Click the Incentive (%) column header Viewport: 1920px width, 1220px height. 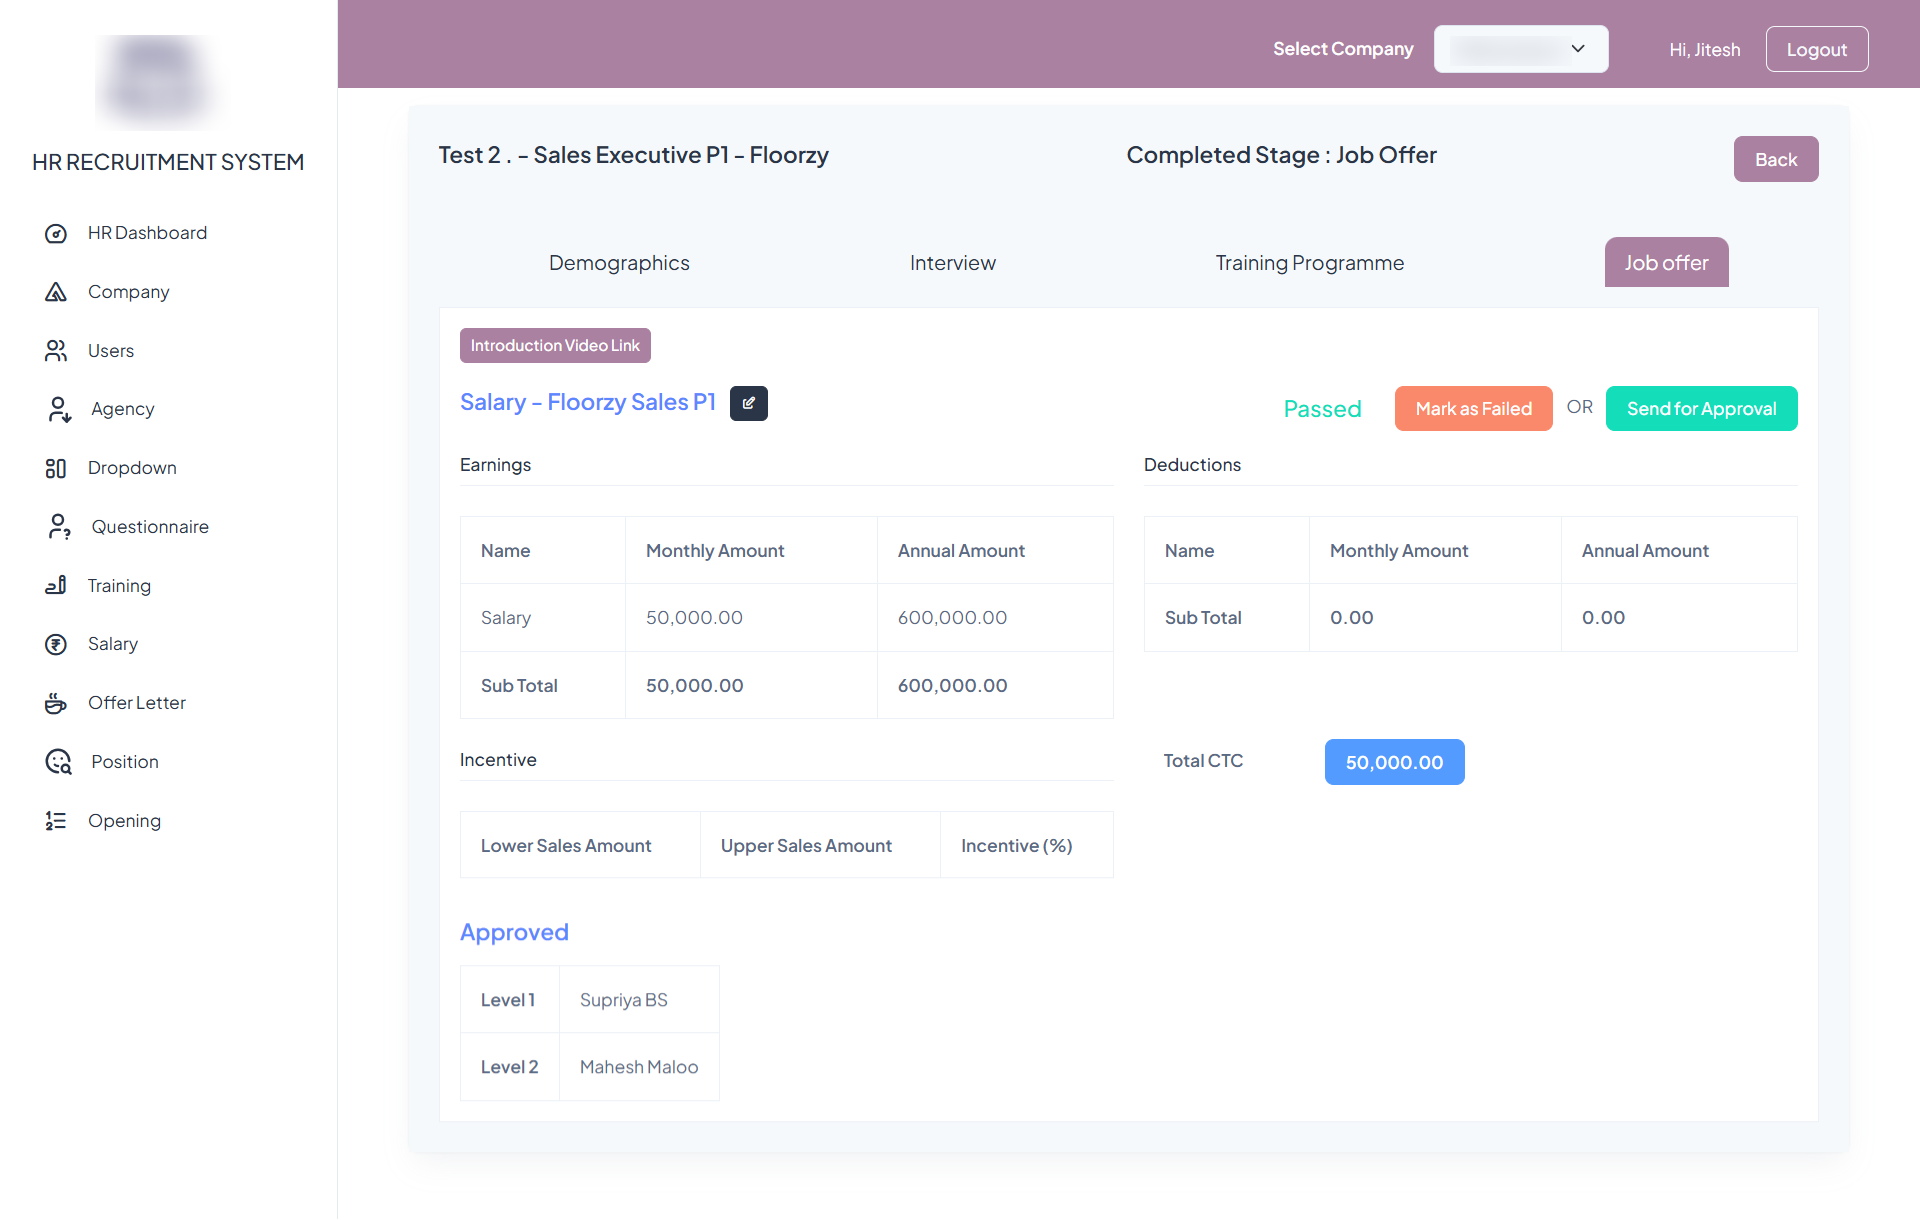coord(1017,846)
